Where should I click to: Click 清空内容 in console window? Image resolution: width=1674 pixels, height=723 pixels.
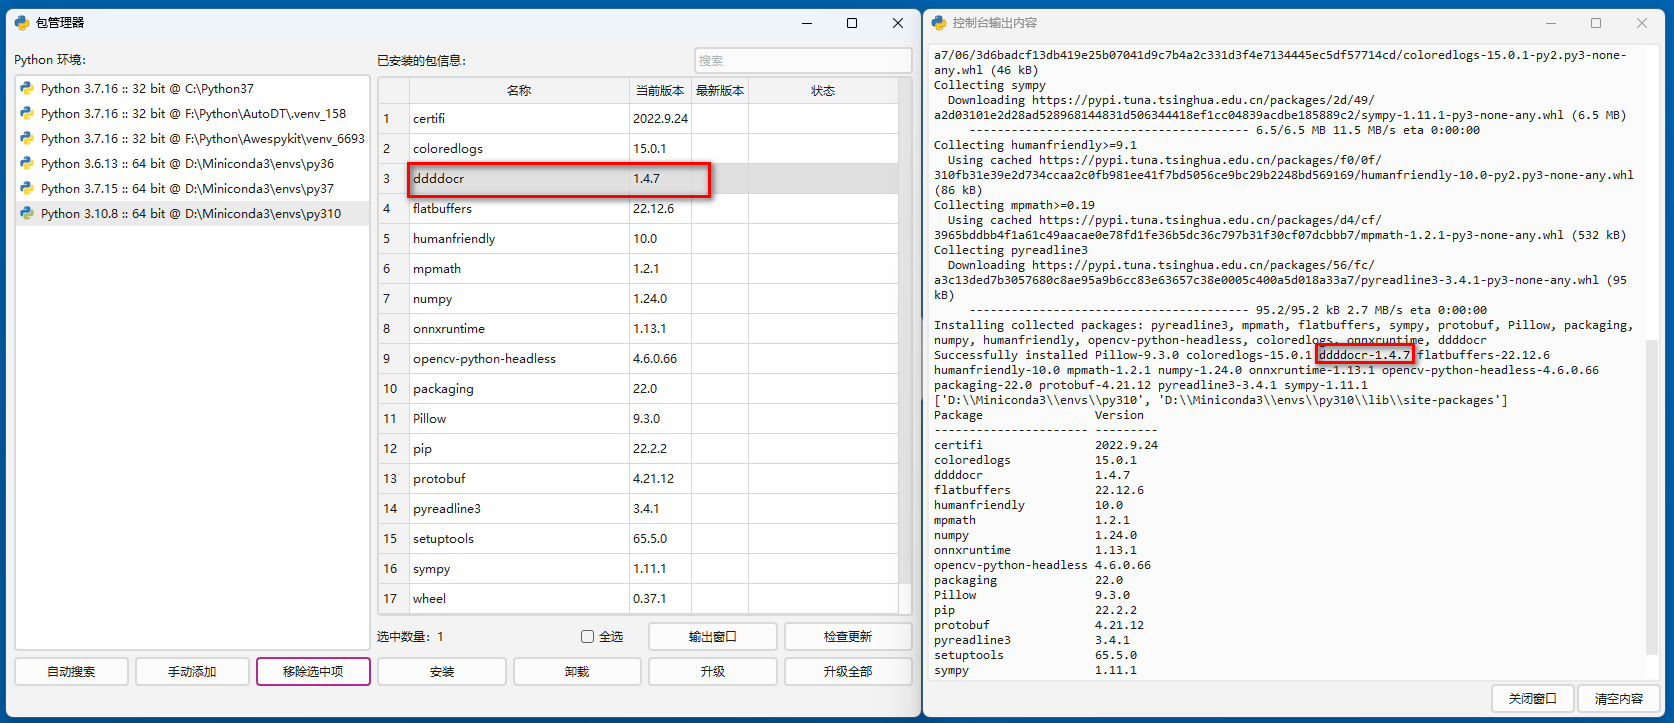(x=1619, y=698)
